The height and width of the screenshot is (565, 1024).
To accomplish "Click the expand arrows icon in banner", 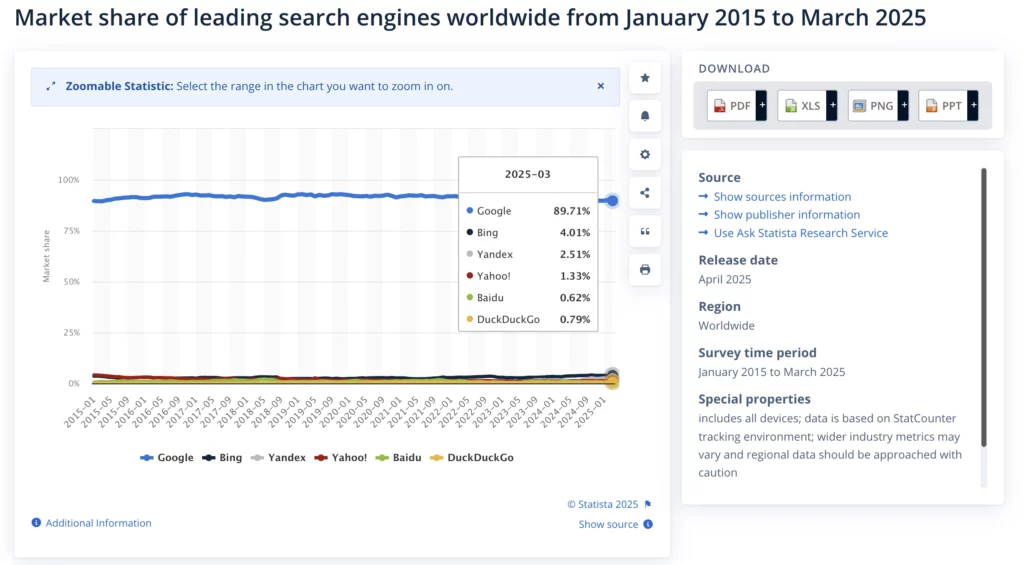I will tap(51, 86).
